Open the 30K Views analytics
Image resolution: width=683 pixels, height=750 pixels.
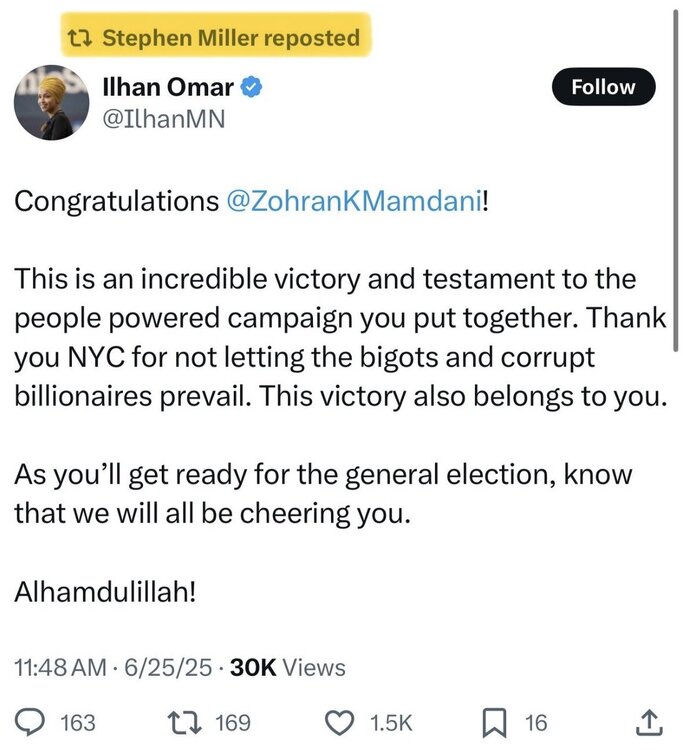point(287,668)
